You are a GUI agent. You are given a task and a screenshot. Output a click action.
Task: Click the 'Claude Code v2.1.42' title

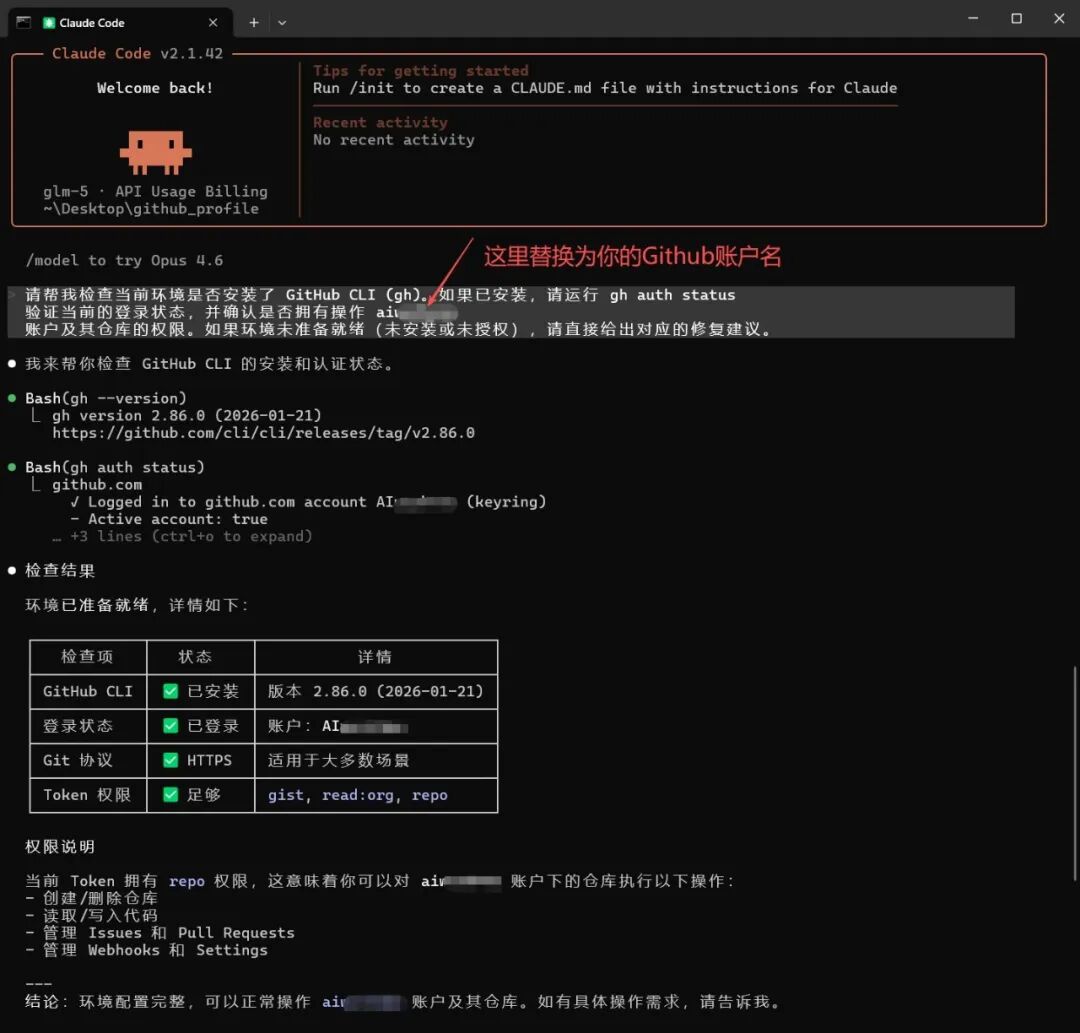(137, 53)
